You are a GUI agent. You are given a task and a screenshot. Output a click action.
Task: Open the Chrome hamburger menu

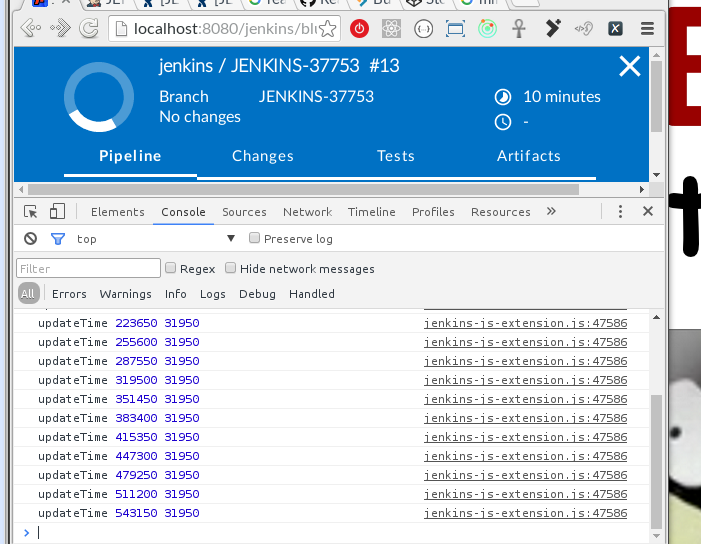(x=648, y=28)
